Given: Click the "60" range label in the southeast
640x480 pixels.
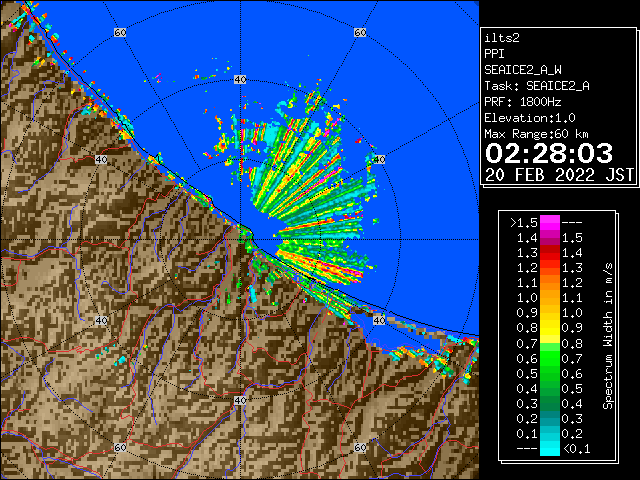Looking at the screenshot, I should 360,447.
